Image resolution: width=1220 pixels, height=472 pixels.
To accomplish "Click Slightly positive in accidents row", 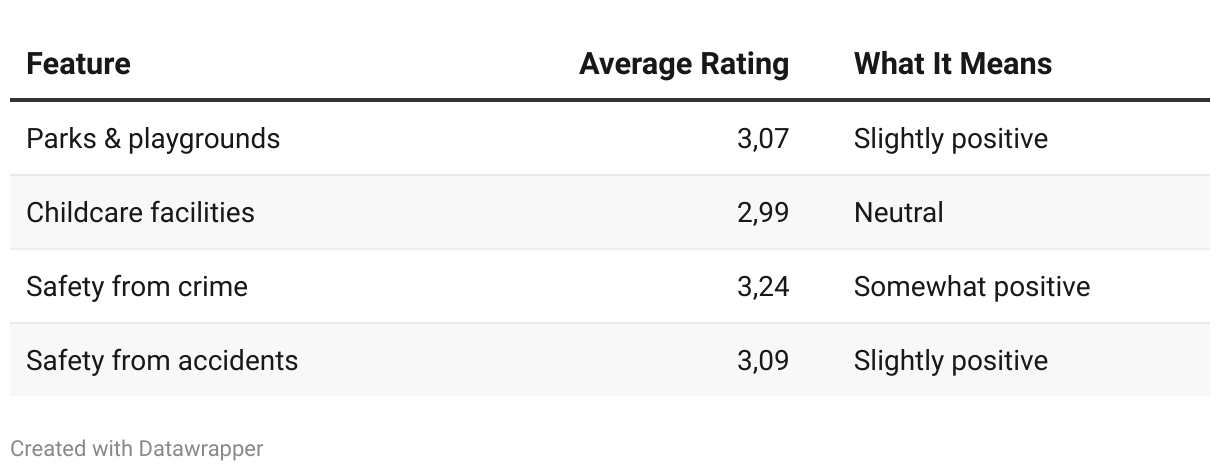I will (x=950, y=360).
